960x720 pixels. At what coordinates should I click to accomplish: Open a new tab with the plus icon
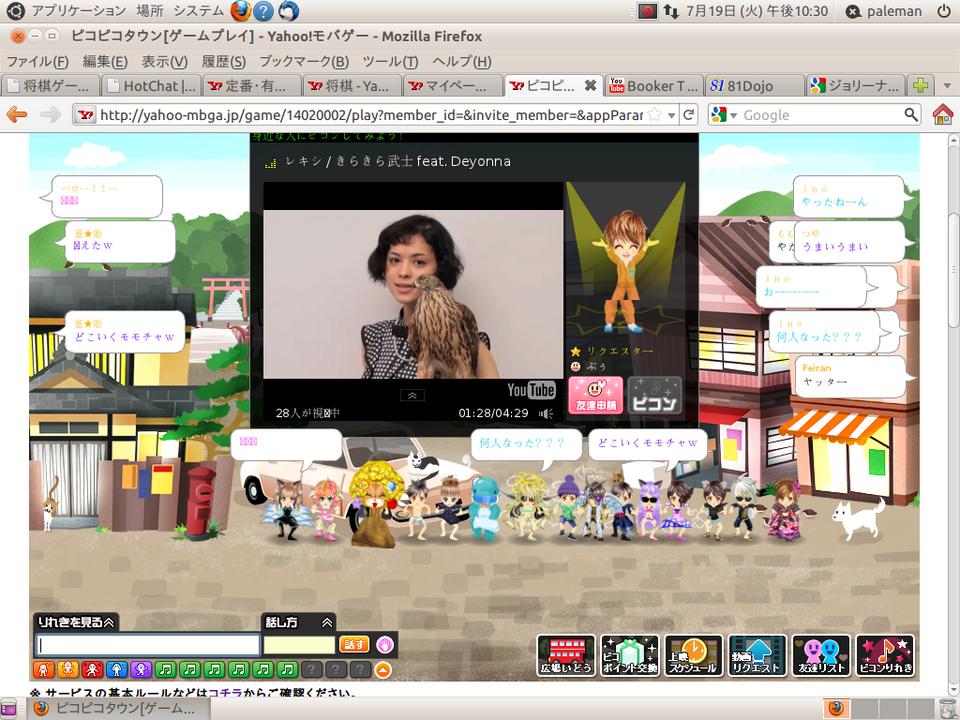point(920,86)
